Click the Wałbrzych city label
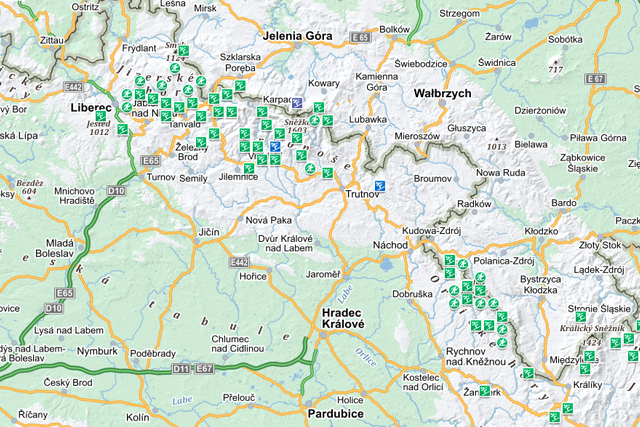Viewport: 640px width, 427px height. 441,93
